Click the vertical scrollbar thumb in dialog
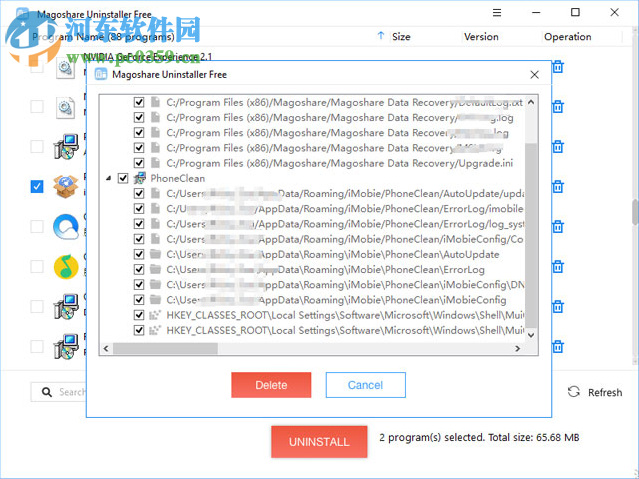639x479 pixels. 531,235
